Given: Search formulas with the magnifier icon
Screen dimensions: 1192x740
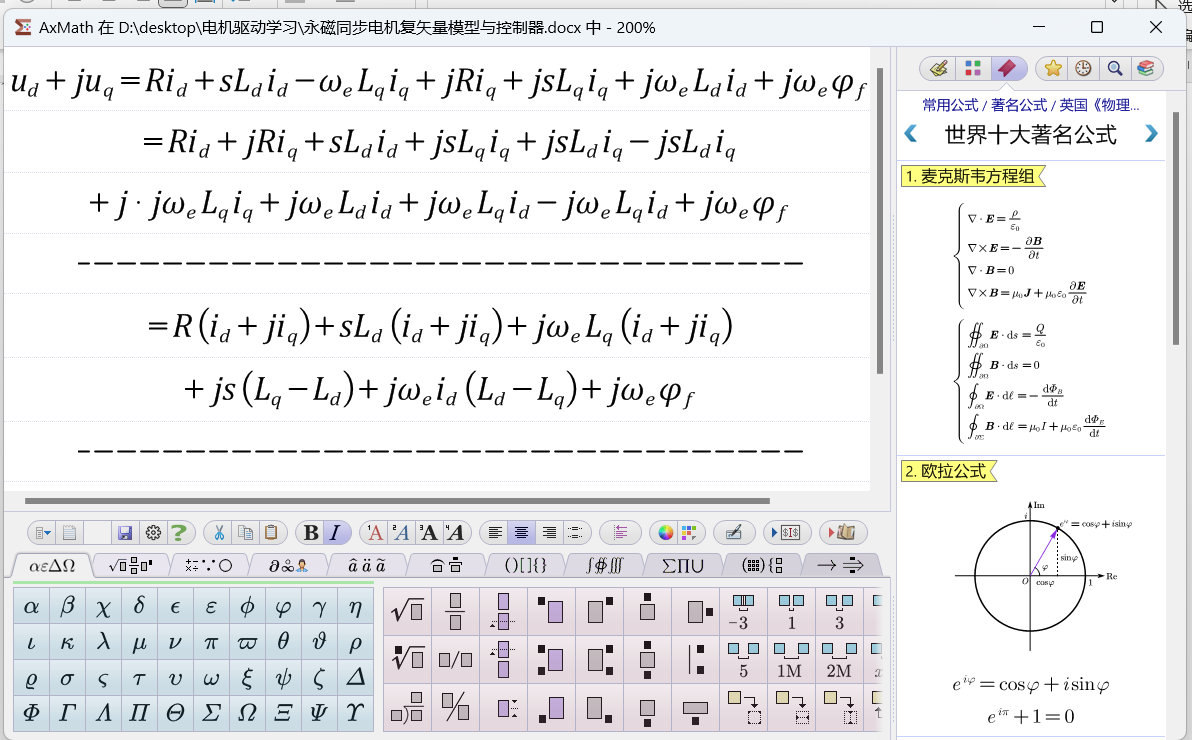Looking at the screenshot, I should coord(1114,68).
